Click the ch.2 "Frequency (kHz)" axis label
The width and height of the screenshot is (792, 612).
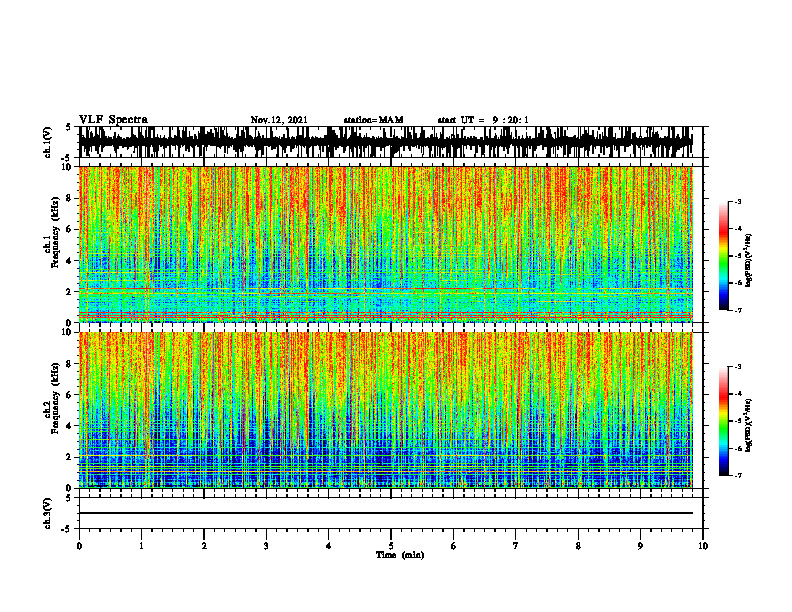[55, 398]
